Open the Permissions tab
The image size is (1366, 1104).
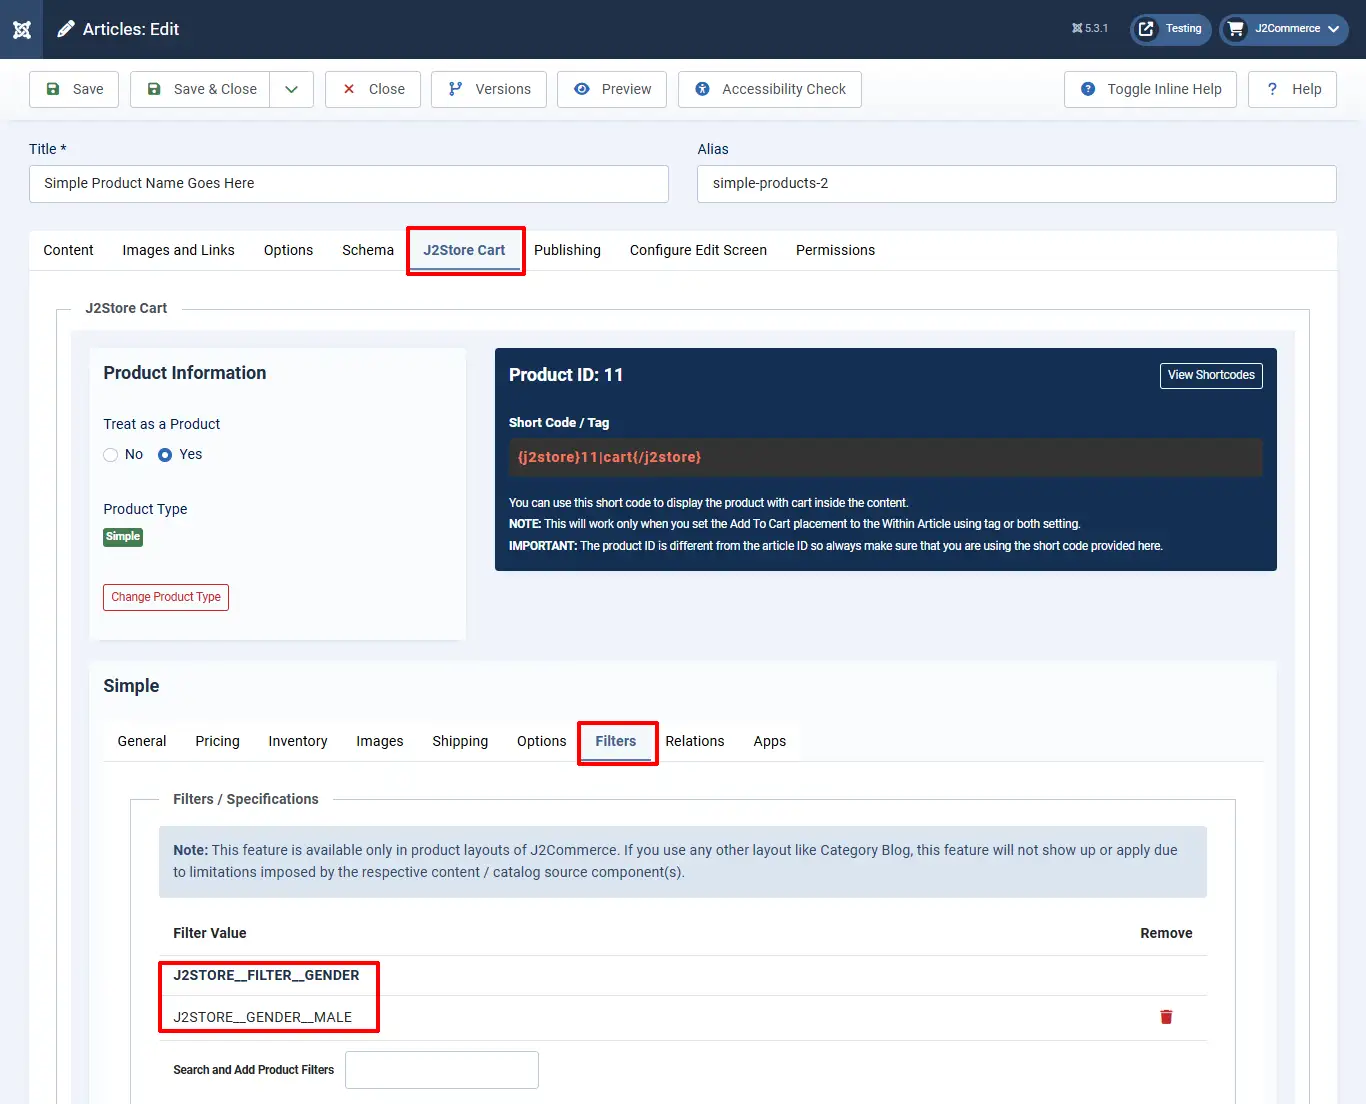point(835,250)
